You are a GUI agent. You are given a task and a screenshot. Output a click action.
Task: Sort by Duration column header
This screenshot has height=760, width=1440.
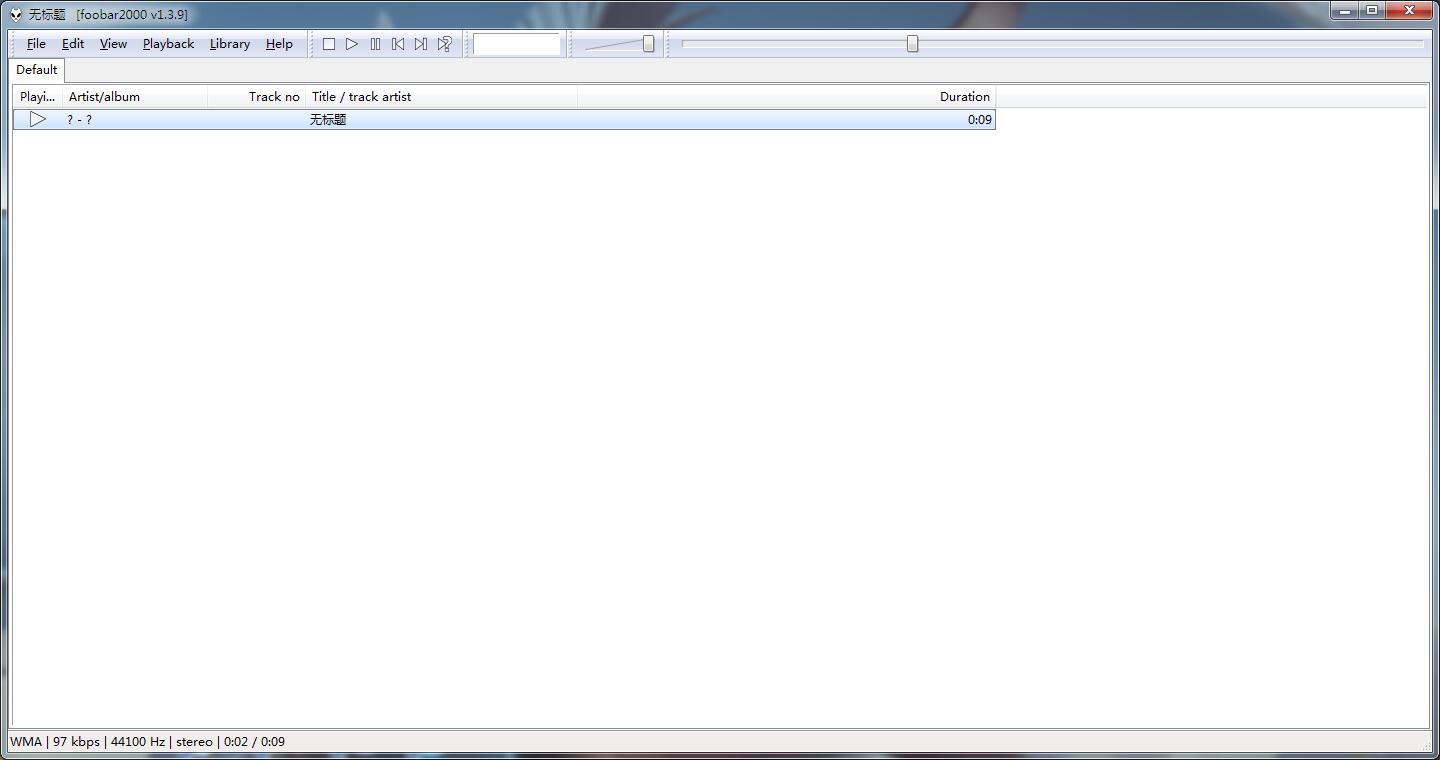click(x=786, y=97)
